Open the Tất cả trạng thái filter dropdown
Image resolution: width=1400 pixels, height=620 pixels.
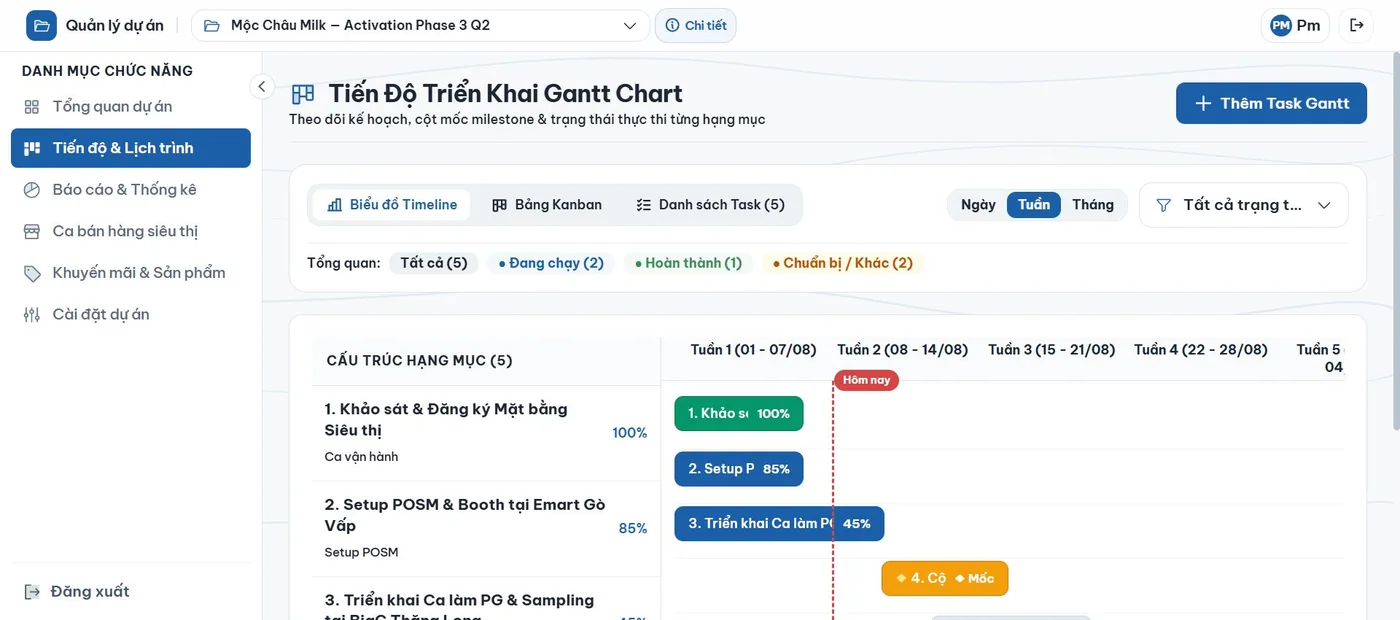point(1244,205)
